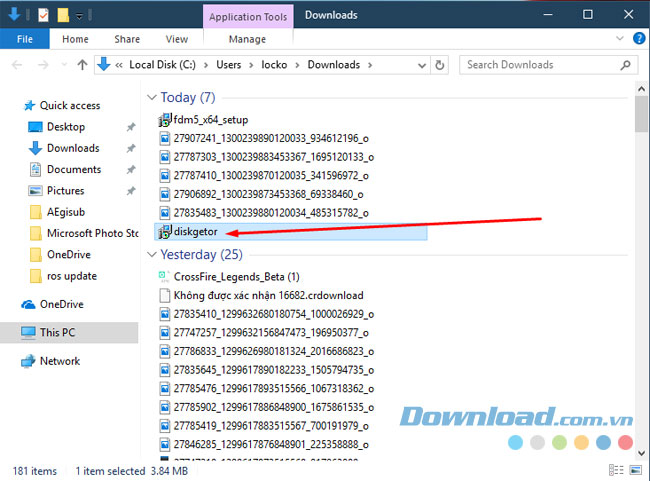Switch to the View ribbon tab
This screenshot has height=481, width=650.
pyautogui.click(x=177, y=39)
